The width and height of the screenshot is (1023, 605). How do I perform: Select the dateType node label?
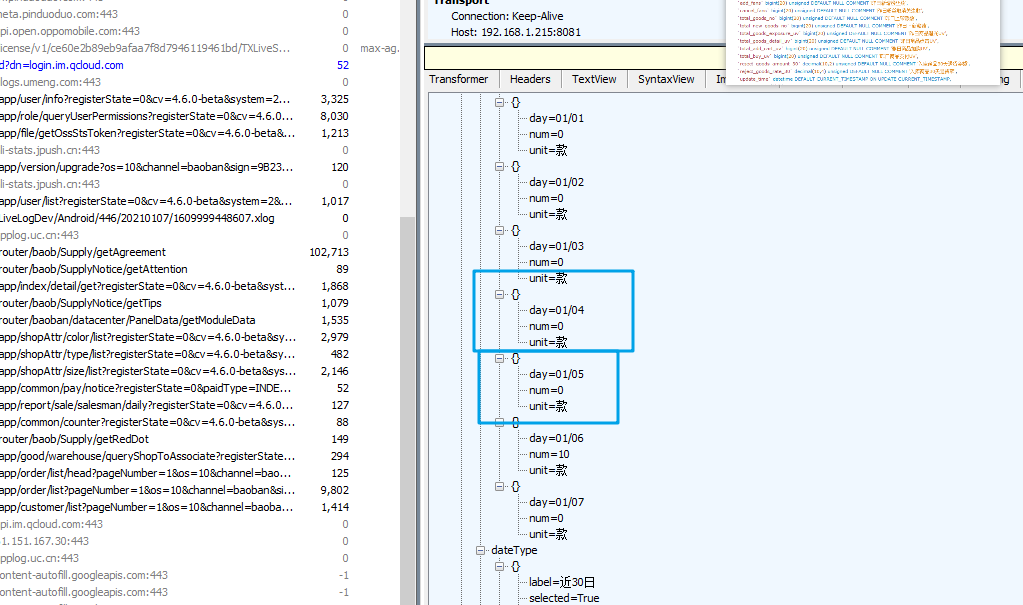tap(514, 550)
